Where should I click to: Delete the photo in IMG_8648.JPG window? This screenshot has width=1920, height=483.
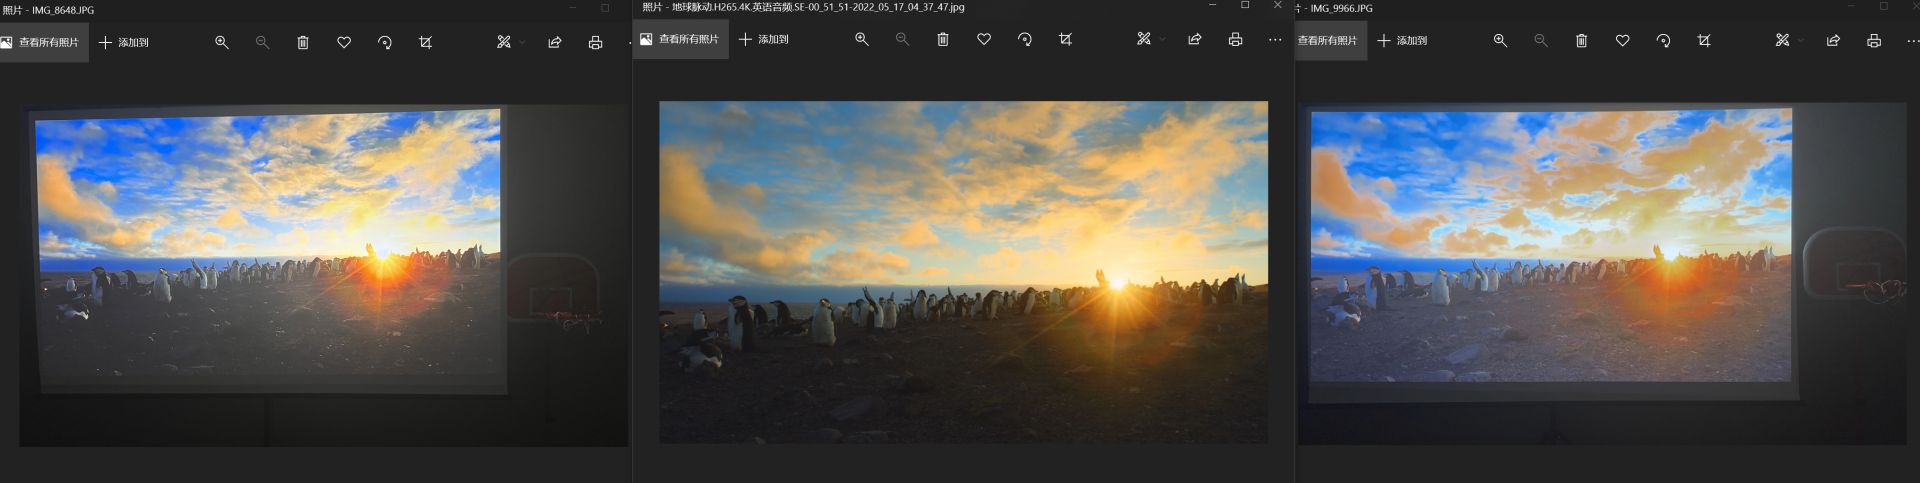[303, 42]
